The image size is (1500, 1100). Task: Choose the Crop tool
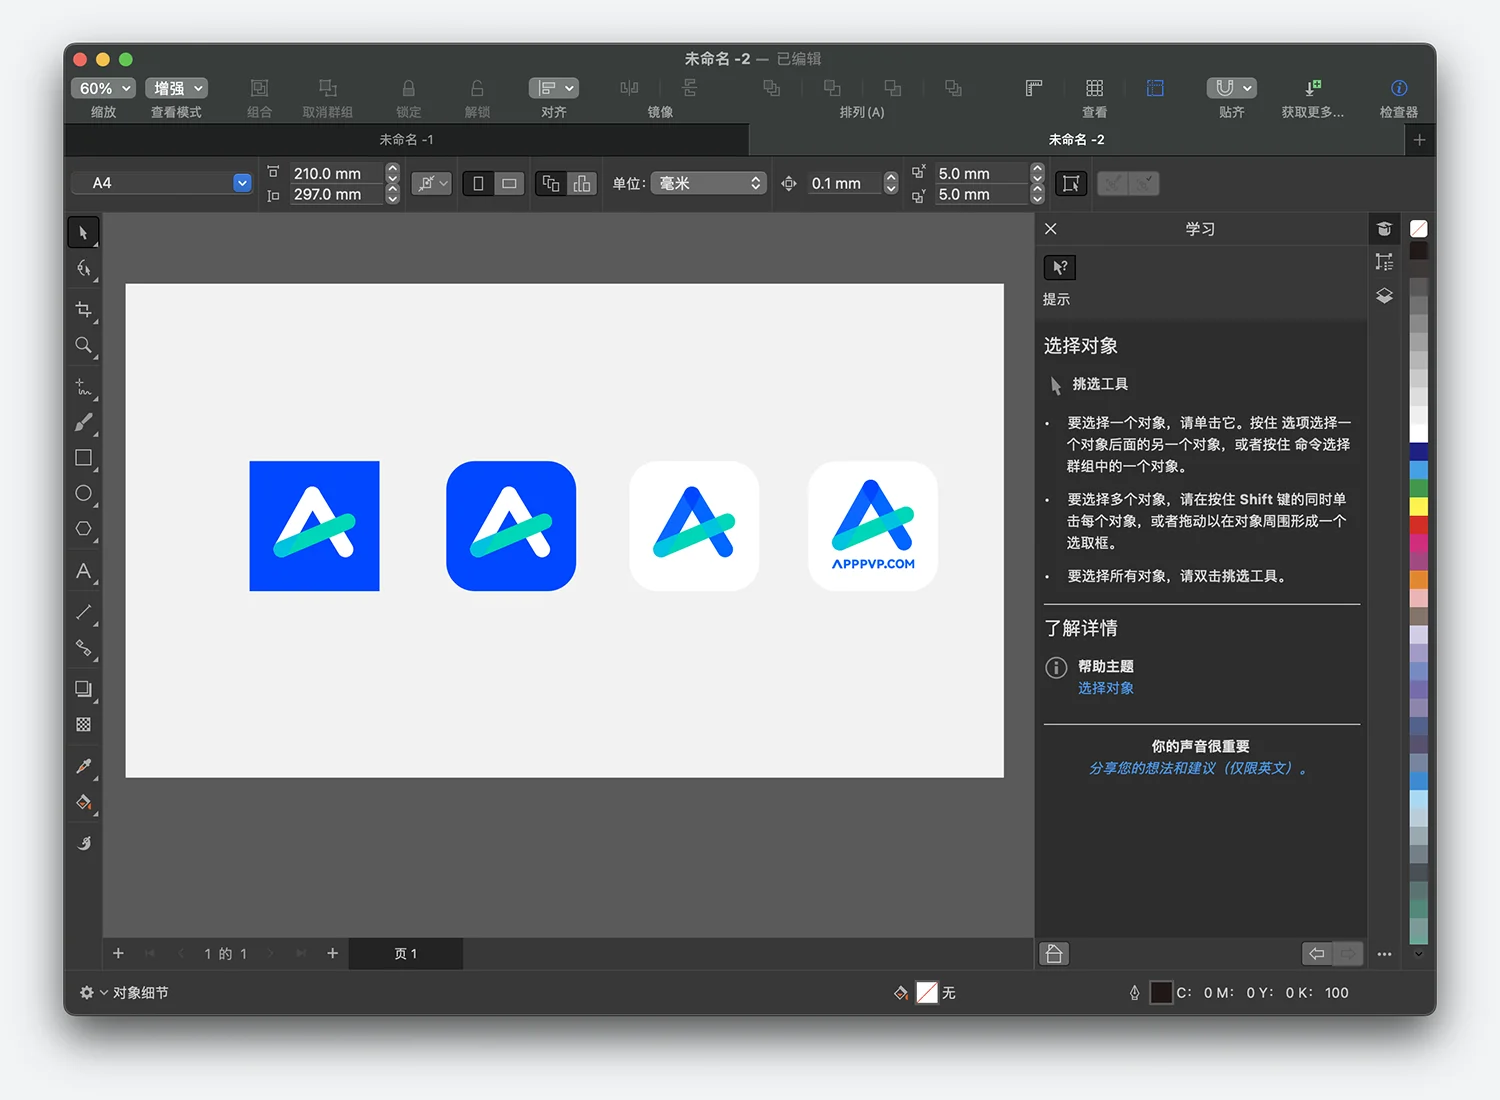coord(83,309)
